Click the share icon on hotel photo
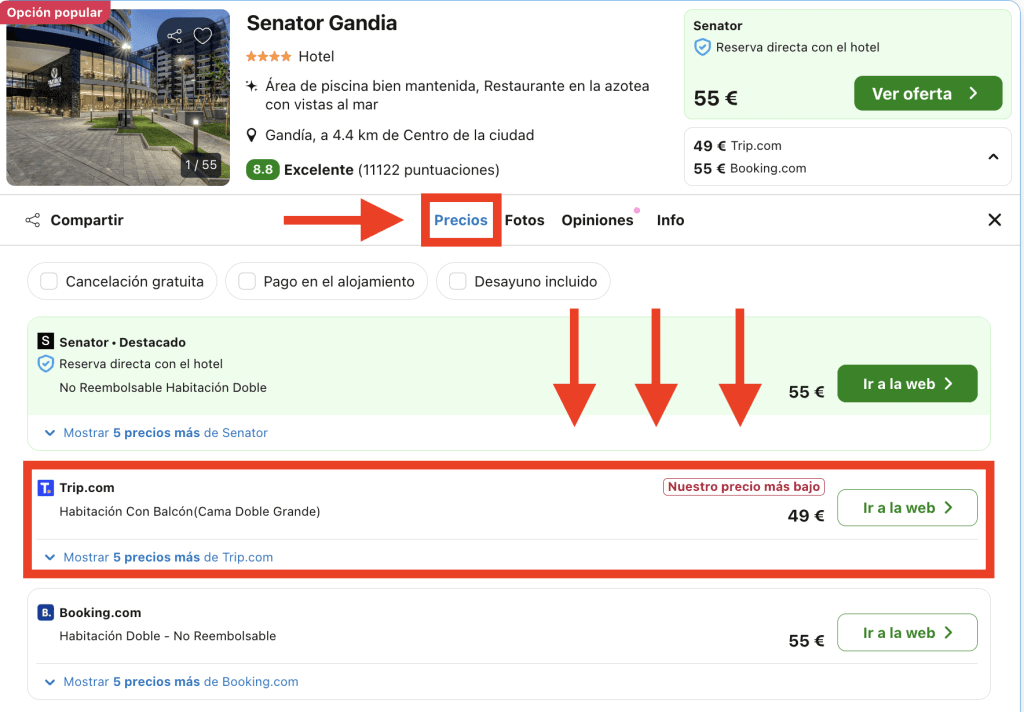This screenshot has width=1024, height=712. (x=175, y=36)
